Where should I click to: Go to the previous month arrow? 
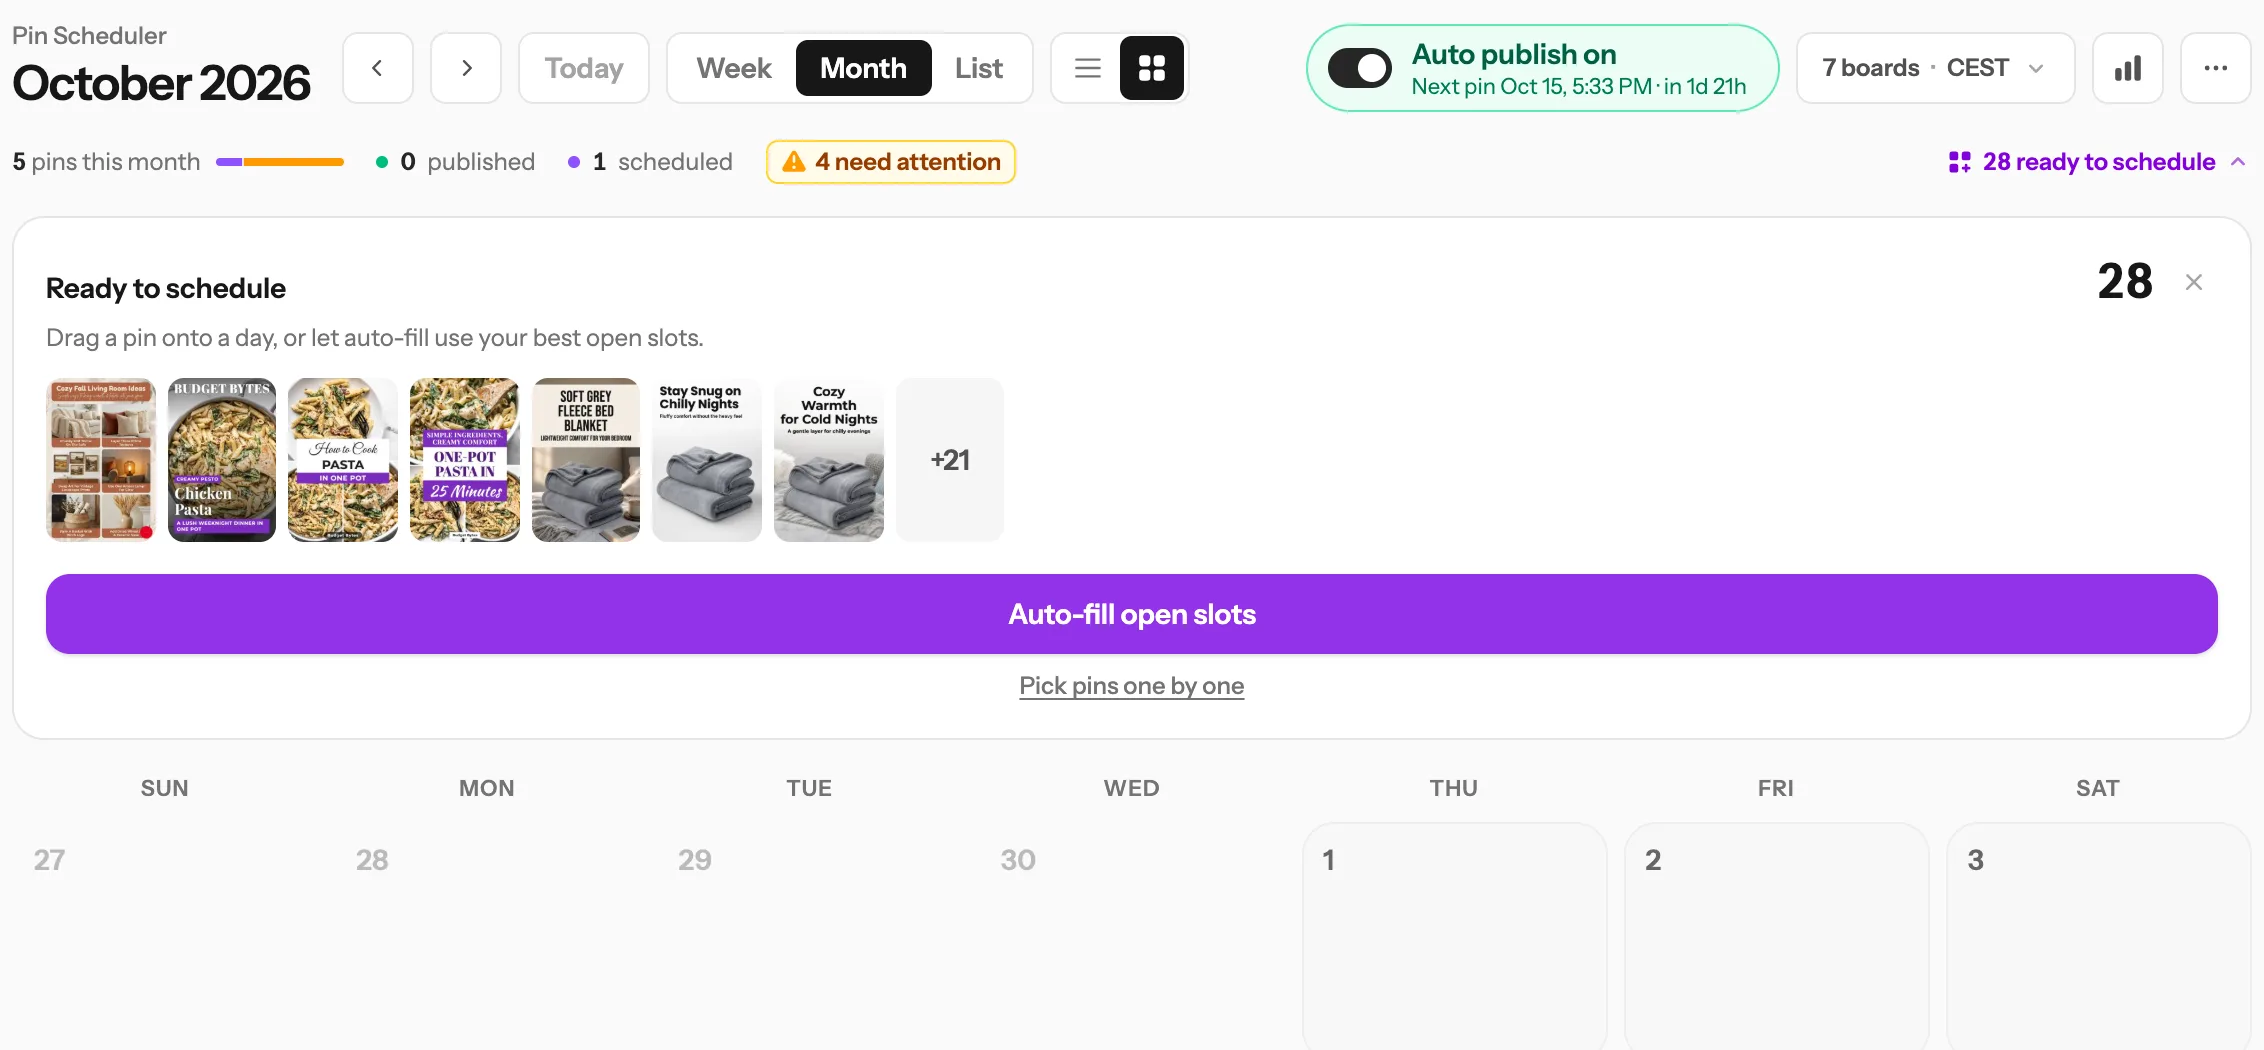click(x=377, y=68)
